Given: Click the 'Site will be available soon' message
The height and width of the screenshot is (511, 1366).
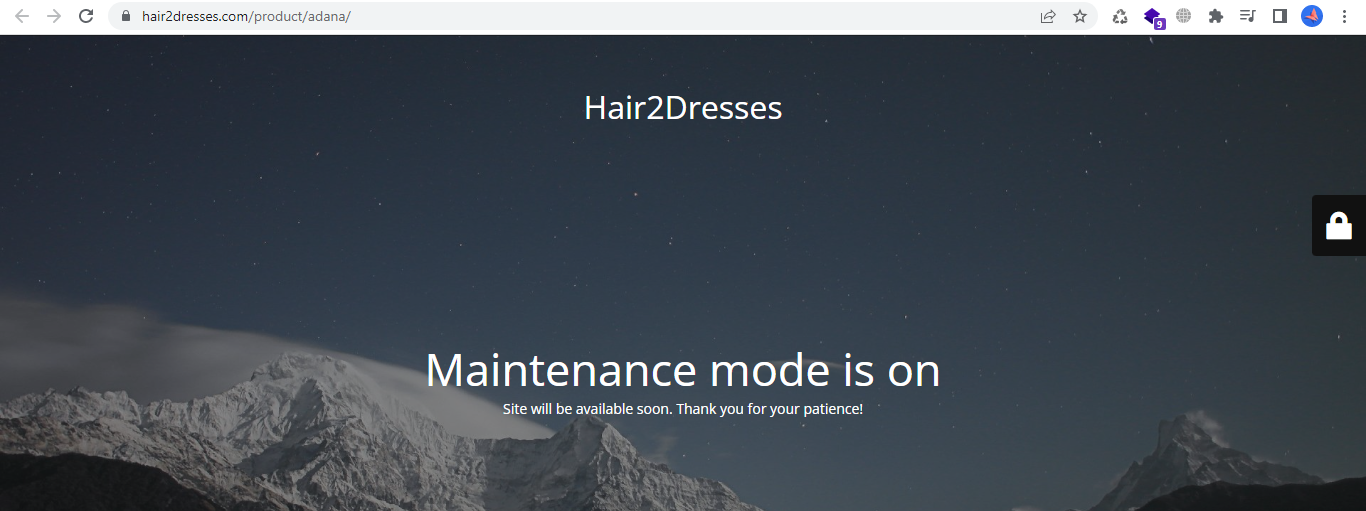Looking at the screenshot, I should (x=683, y=409).
